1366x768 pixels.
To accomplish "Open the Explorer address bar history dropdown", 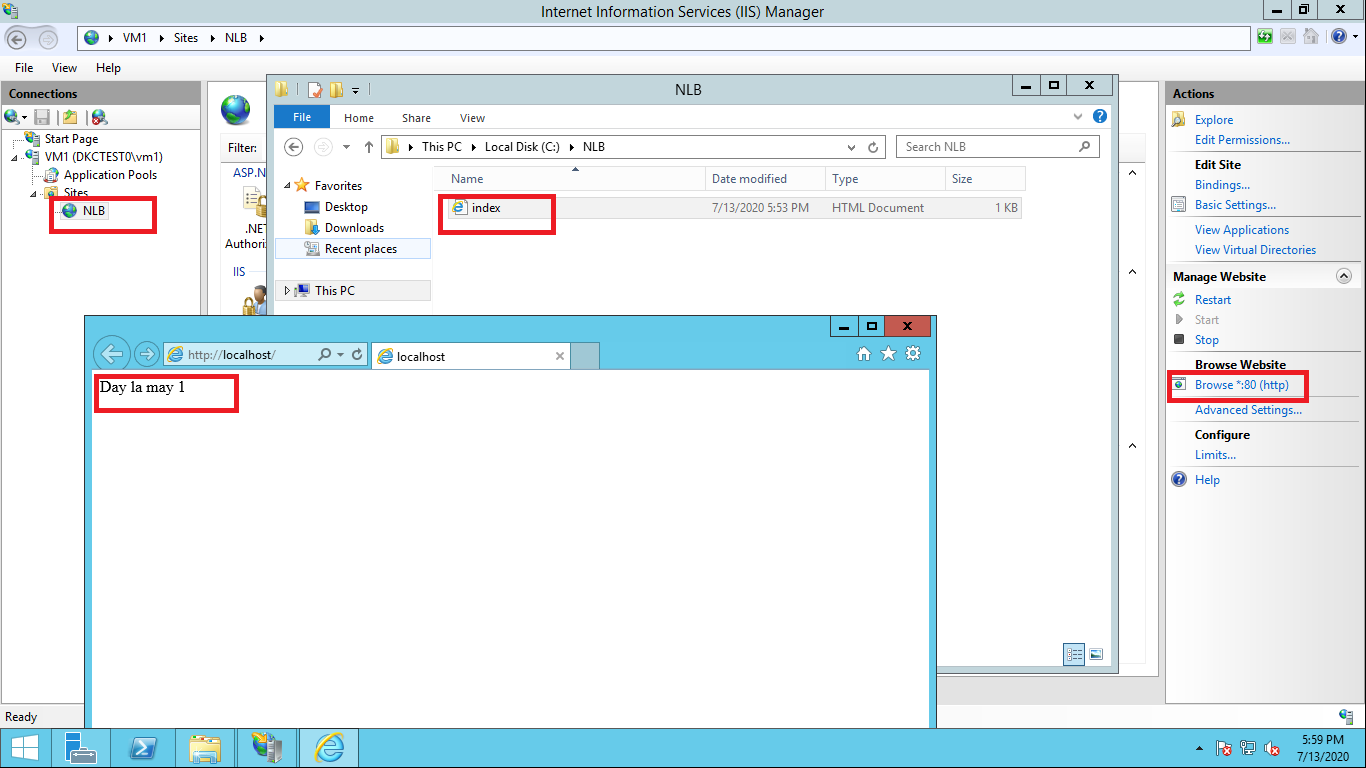I will coord(852,147).
